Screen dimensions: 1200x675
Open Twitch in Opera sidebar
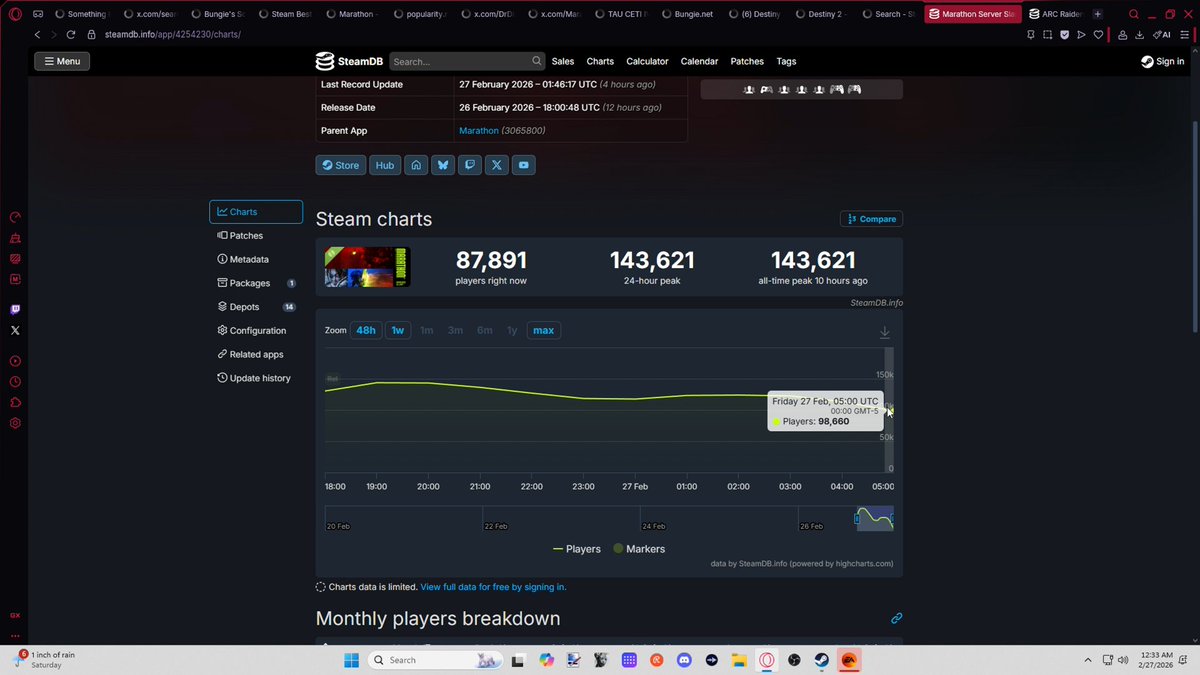click(15, 310)
